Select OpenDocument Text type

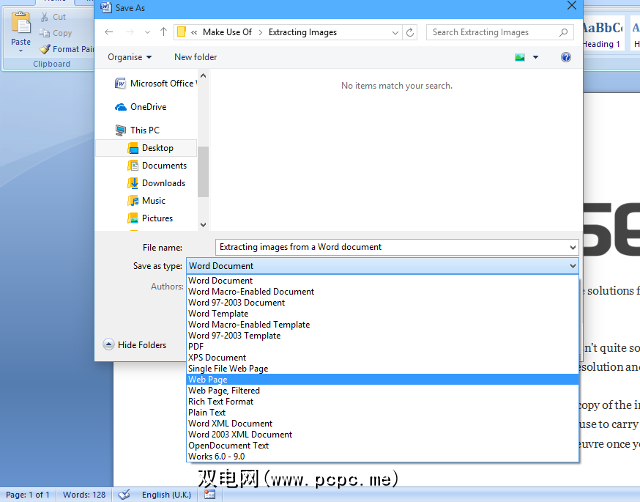pyautogui.click(x=383, y=446)
